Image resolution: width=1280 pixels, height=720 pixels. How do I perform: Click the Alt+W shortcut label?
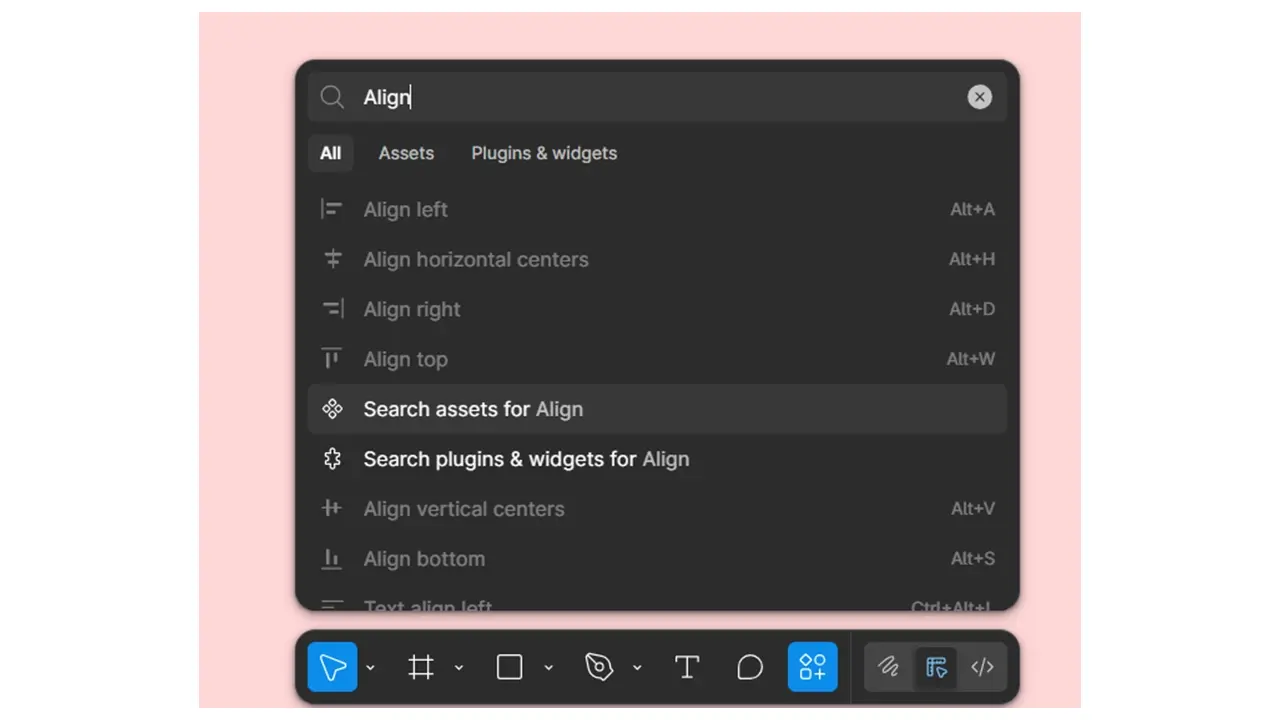pyautogui.click(x=971, y=359)
